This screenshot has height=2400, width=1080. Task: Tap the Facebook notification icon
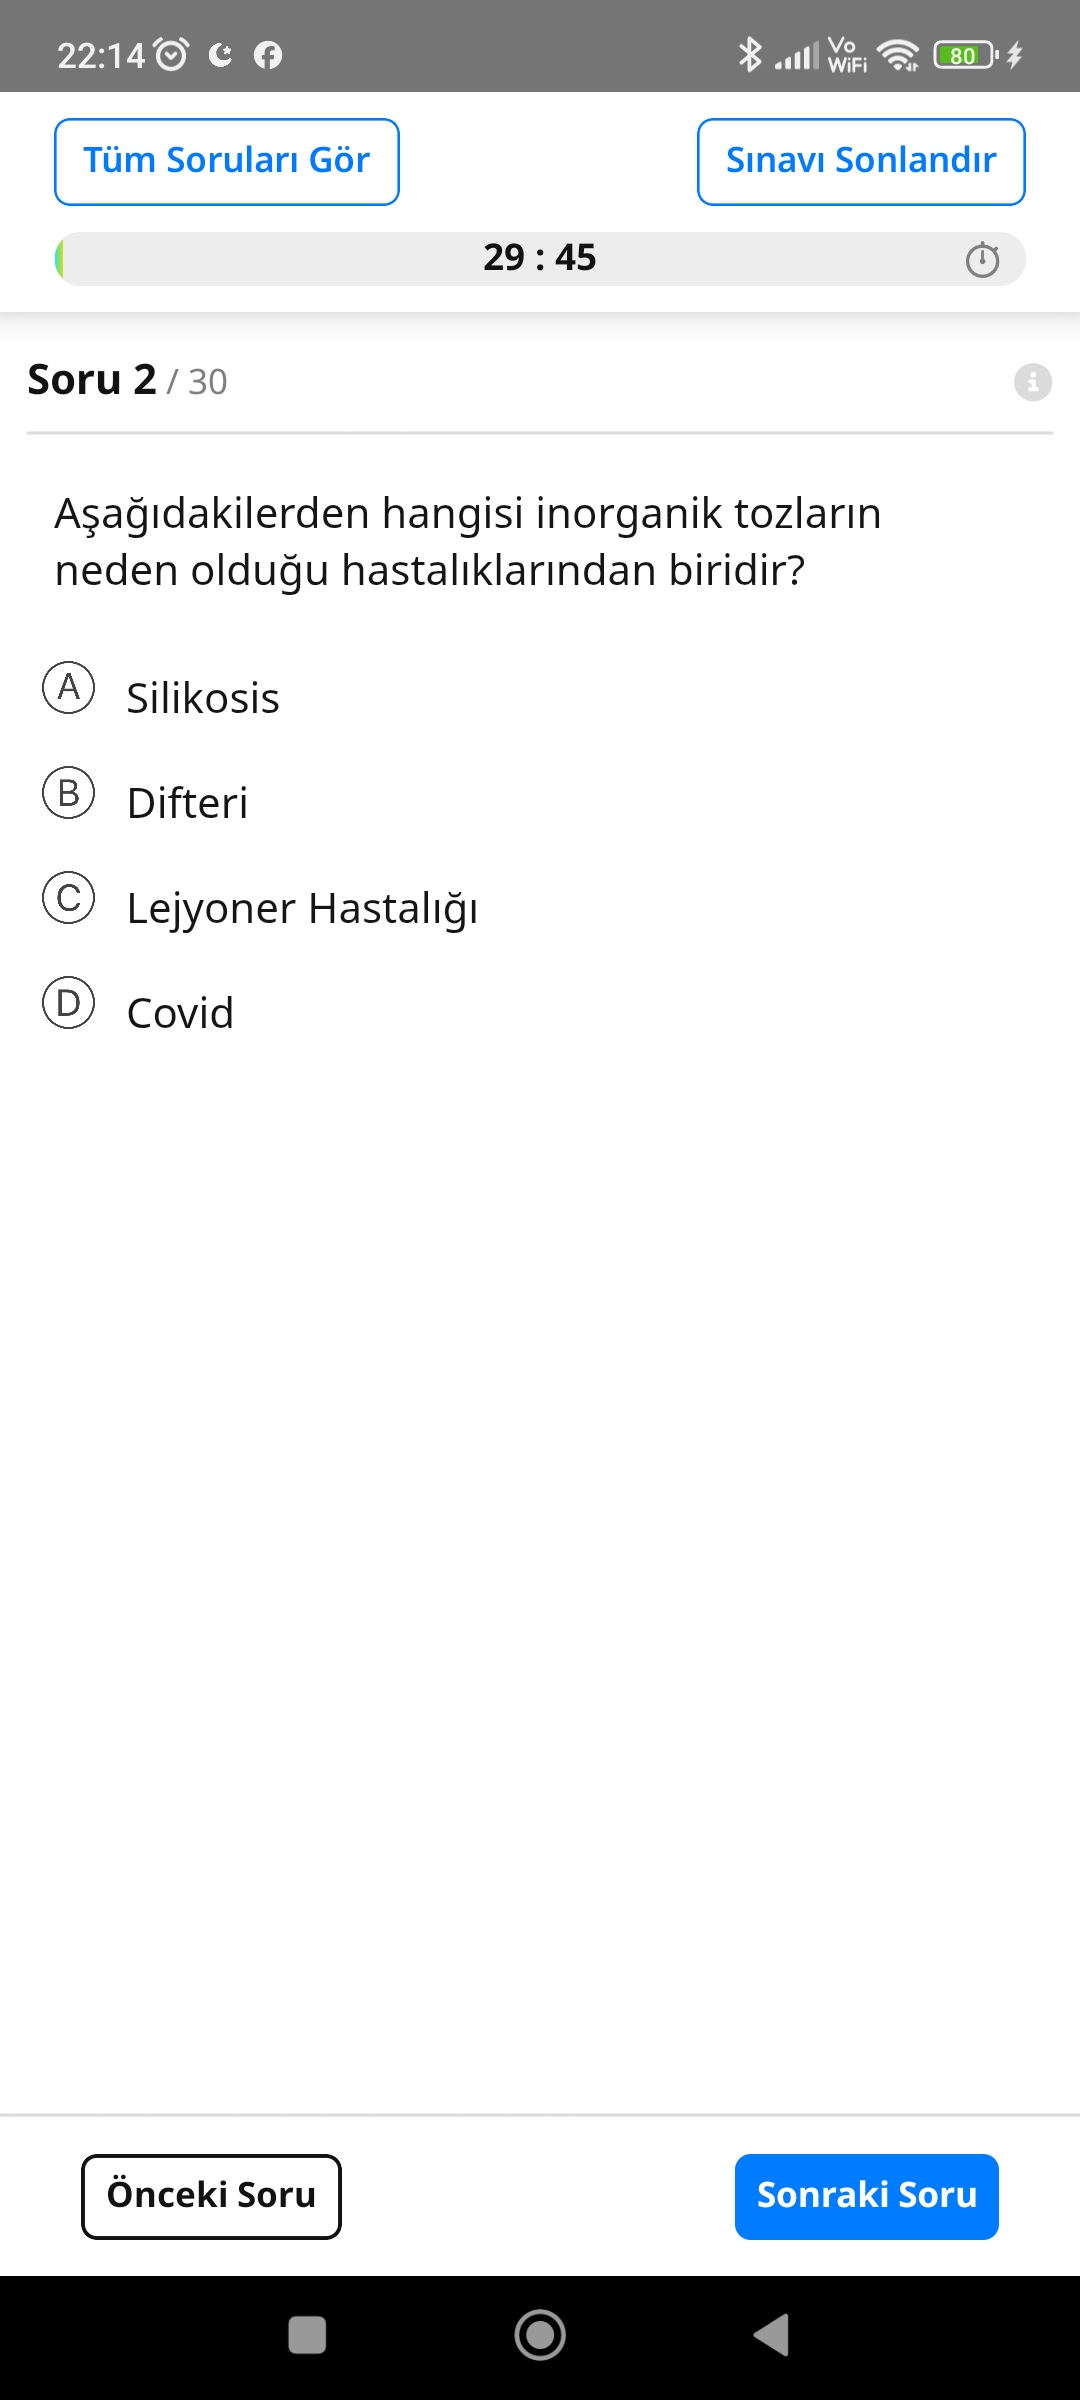(268, 55)
